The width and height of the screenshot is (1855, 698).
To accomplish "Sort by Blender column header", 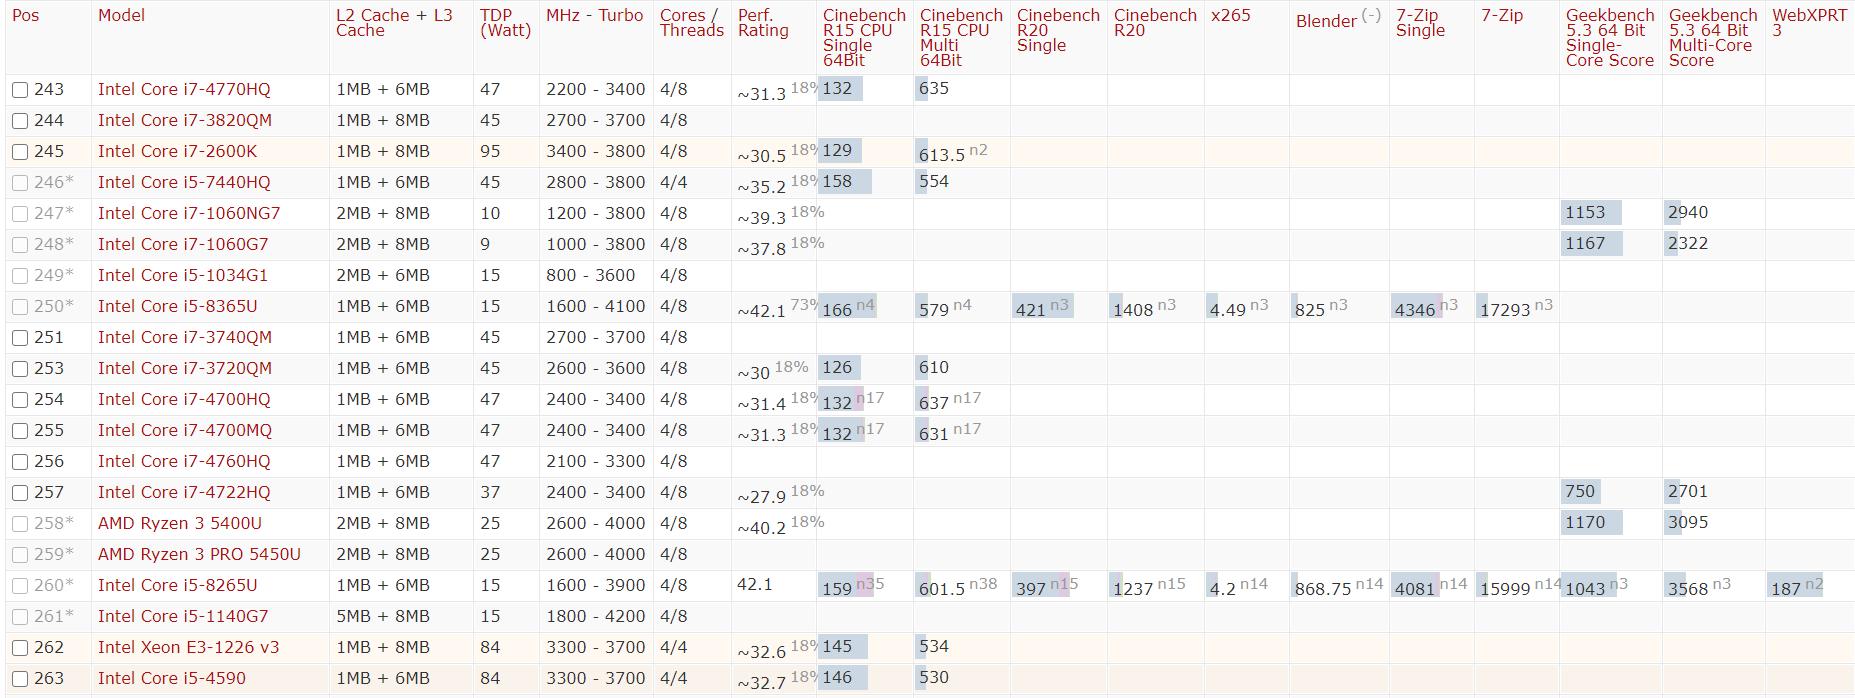I will click(1327, 20).
